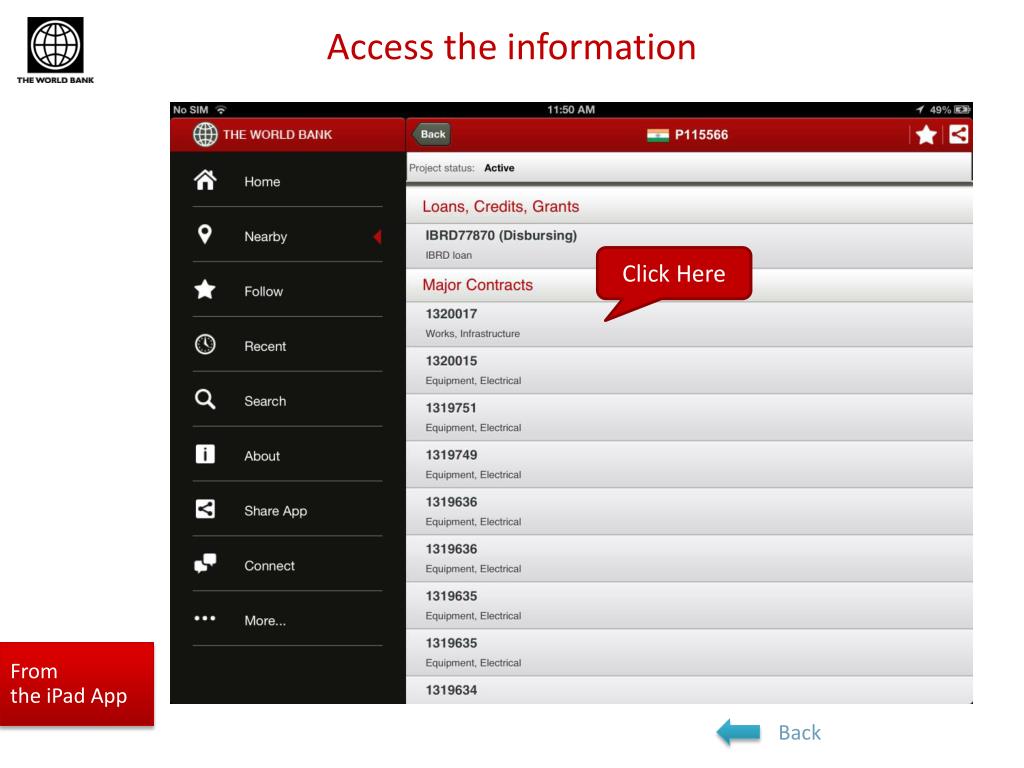Tap the Follow star icon in sidebar
The height and width of the screenshot is (768, 1024).
(x=205, y=289)
